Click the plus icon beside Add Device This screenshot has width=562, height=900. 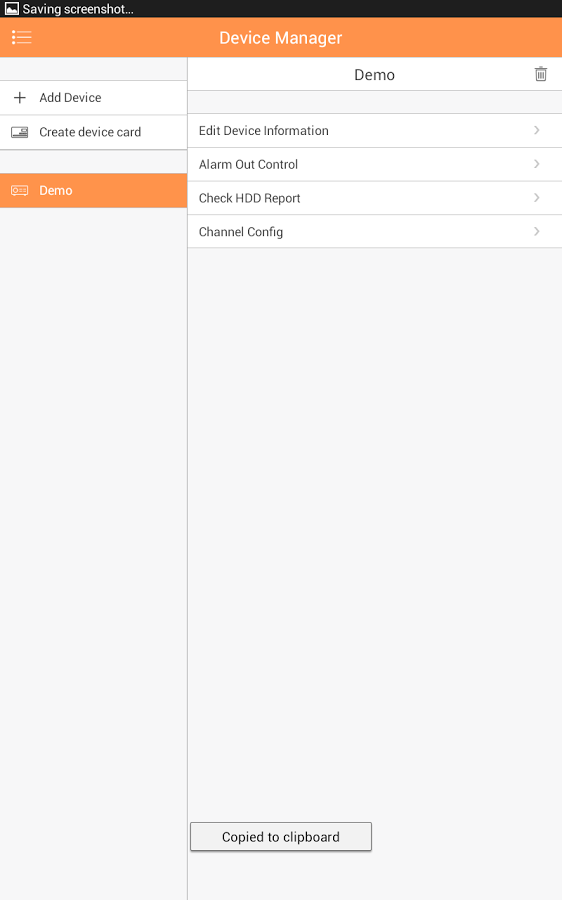coord(20,98)
